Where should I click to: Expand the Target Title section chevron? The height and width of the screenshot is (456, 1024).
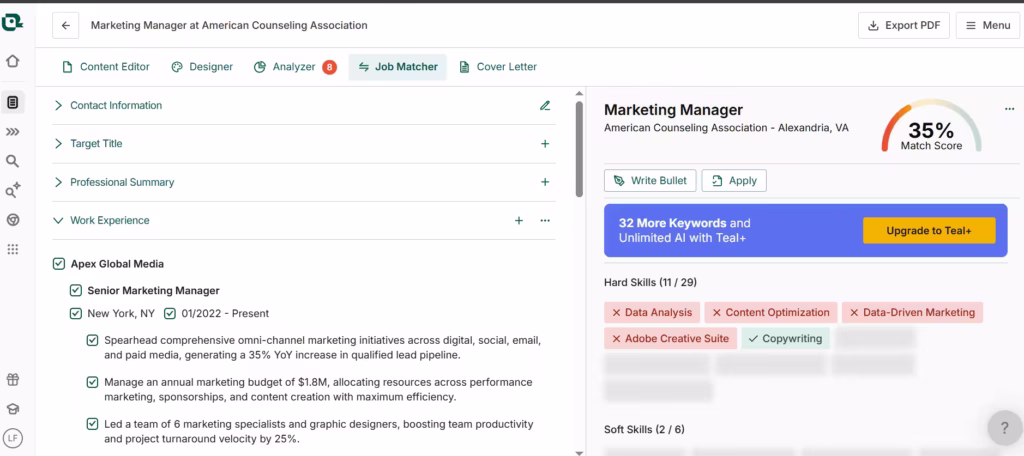(58, 144)
